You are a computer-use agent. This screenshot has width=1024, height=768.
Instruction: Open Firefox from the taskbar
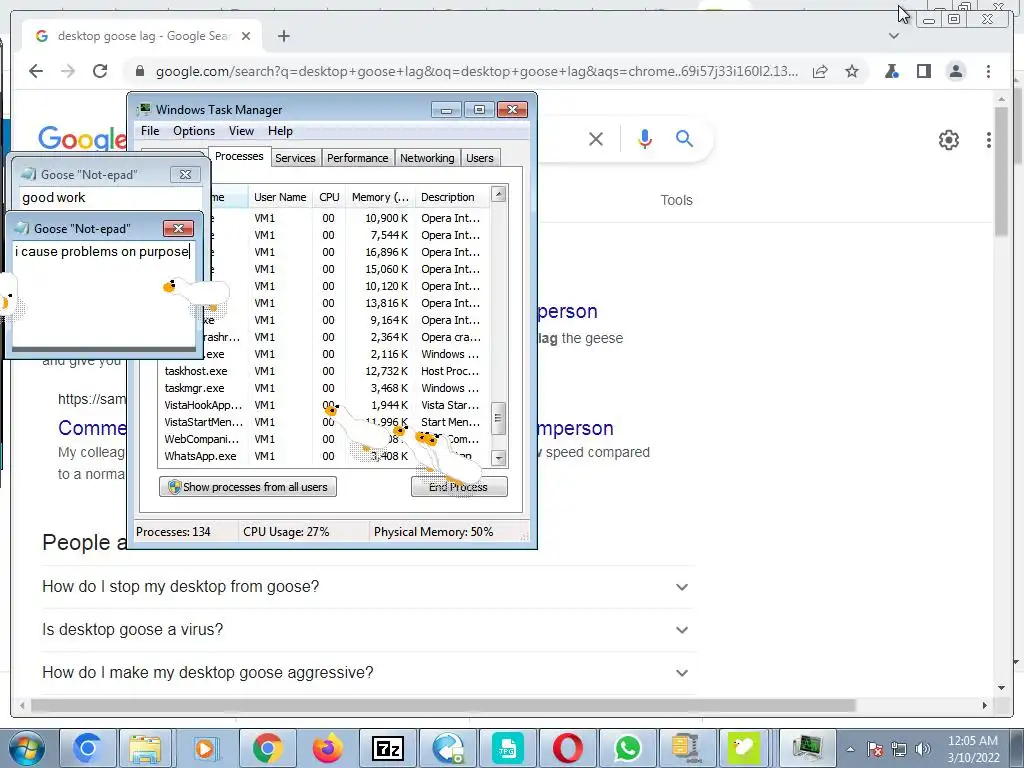(327, 748)
